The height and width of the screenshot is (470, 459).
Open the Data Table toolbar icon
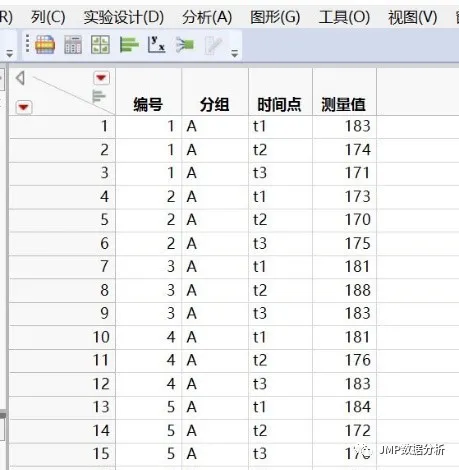45,45
